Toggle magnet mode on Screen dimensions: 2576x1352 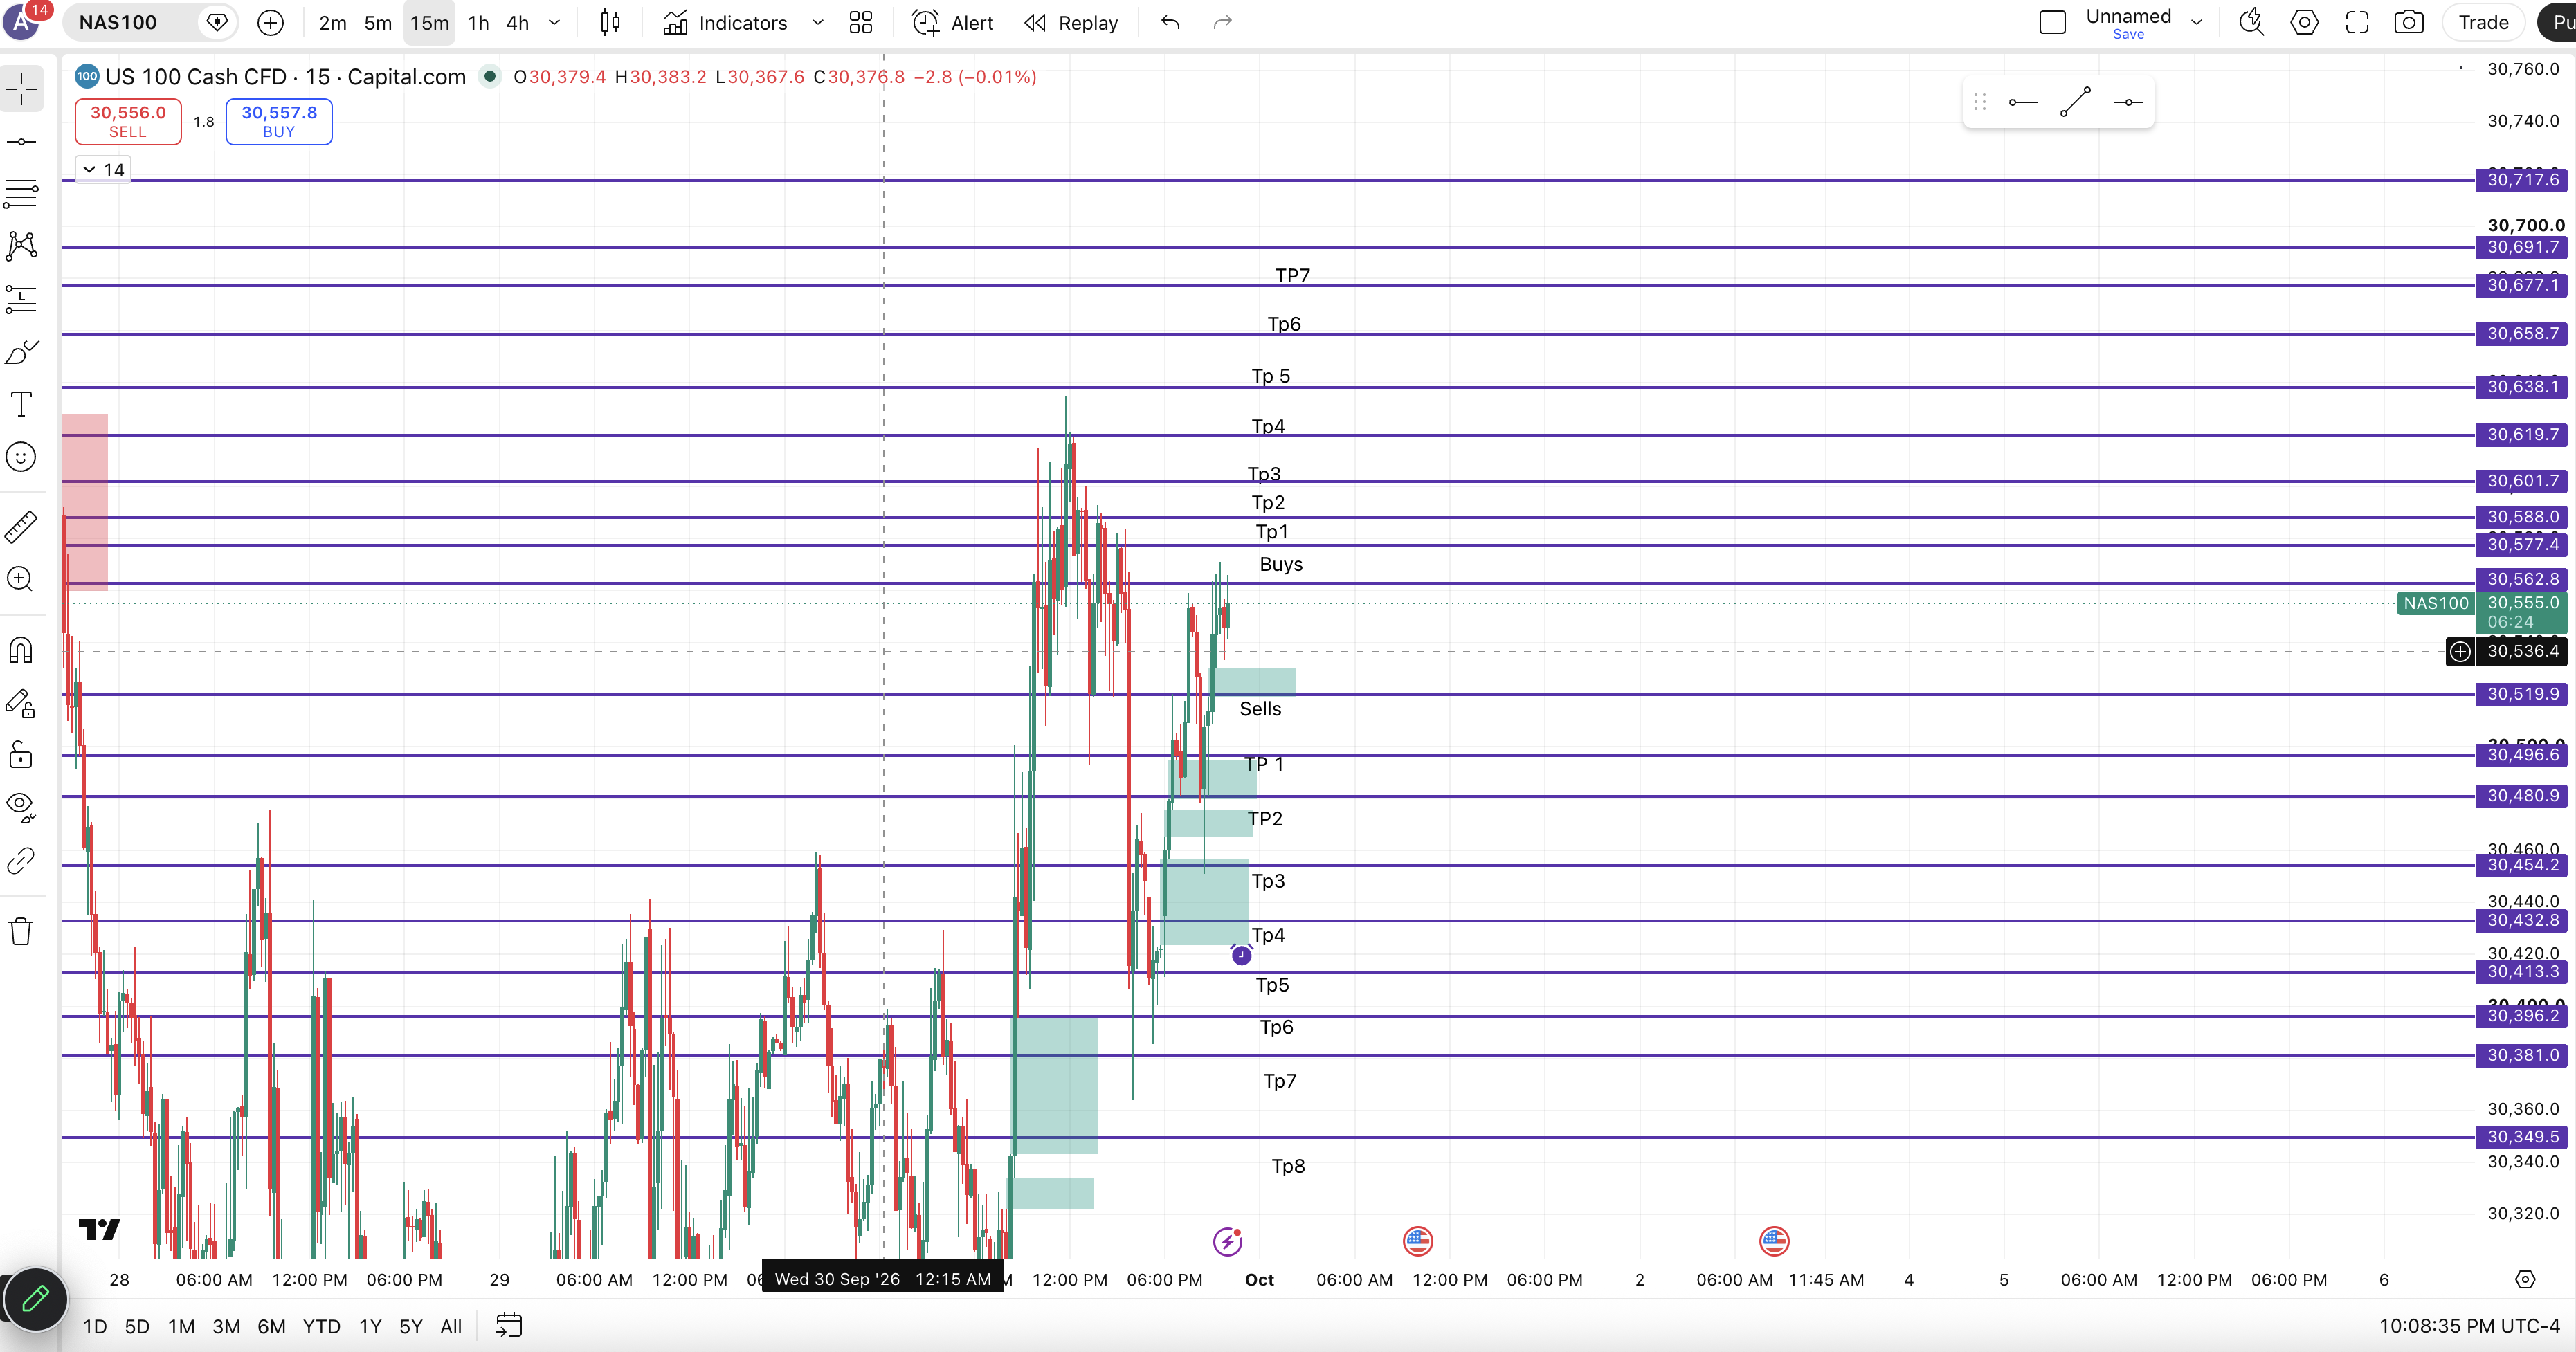pos(21,650)
